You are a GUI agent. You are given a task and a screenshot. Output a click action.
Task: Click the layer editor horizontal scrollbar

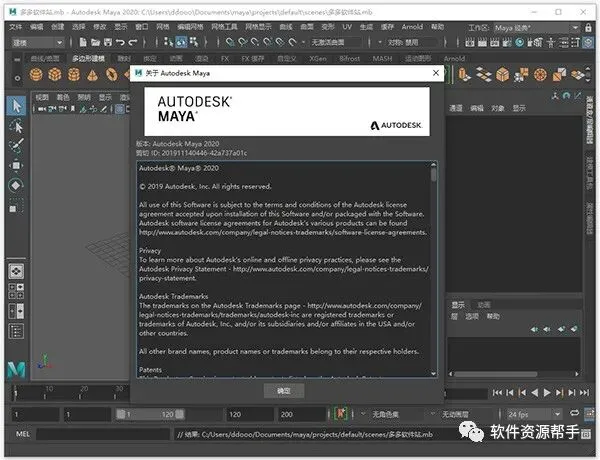coord(496,374)
